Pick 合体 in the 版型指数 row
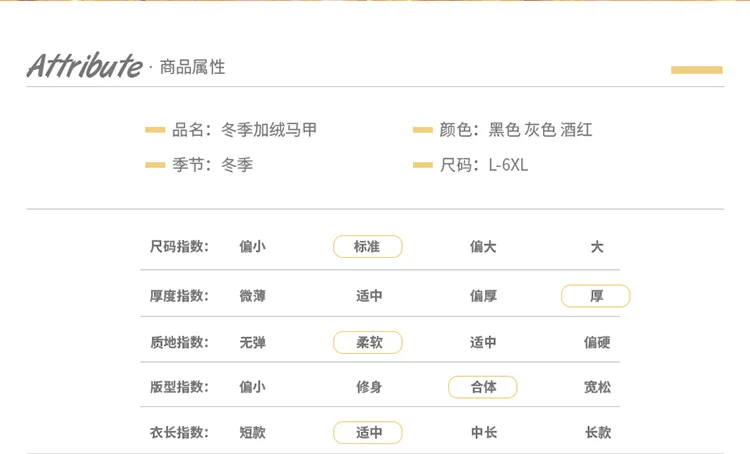This screenshot has height=454, width=750. [x=483, y=387]
